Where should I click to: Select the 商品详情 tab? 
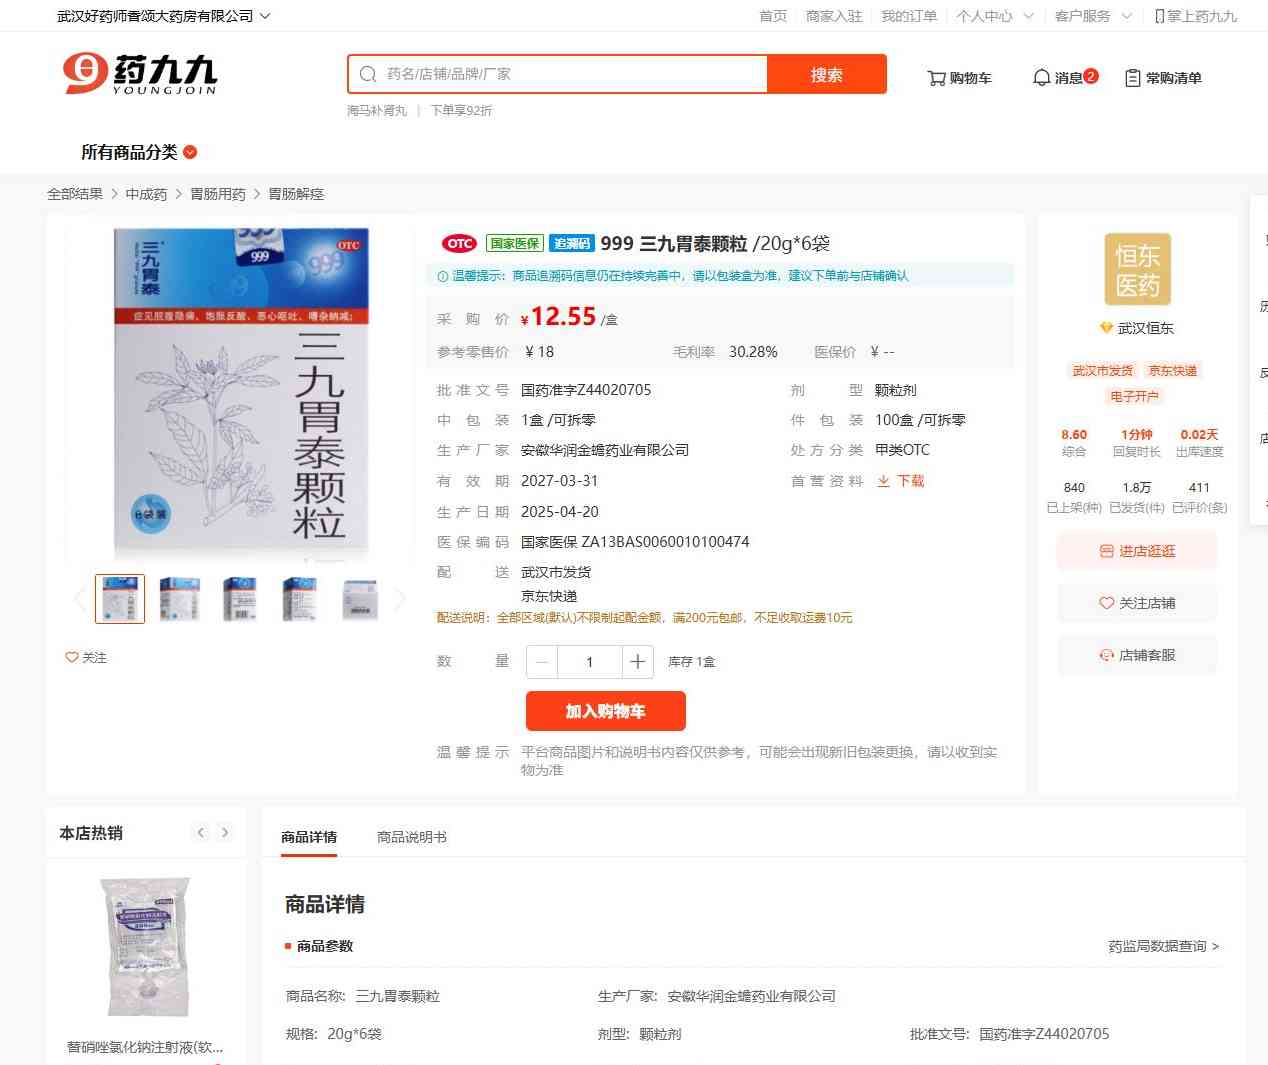[309, 837]
